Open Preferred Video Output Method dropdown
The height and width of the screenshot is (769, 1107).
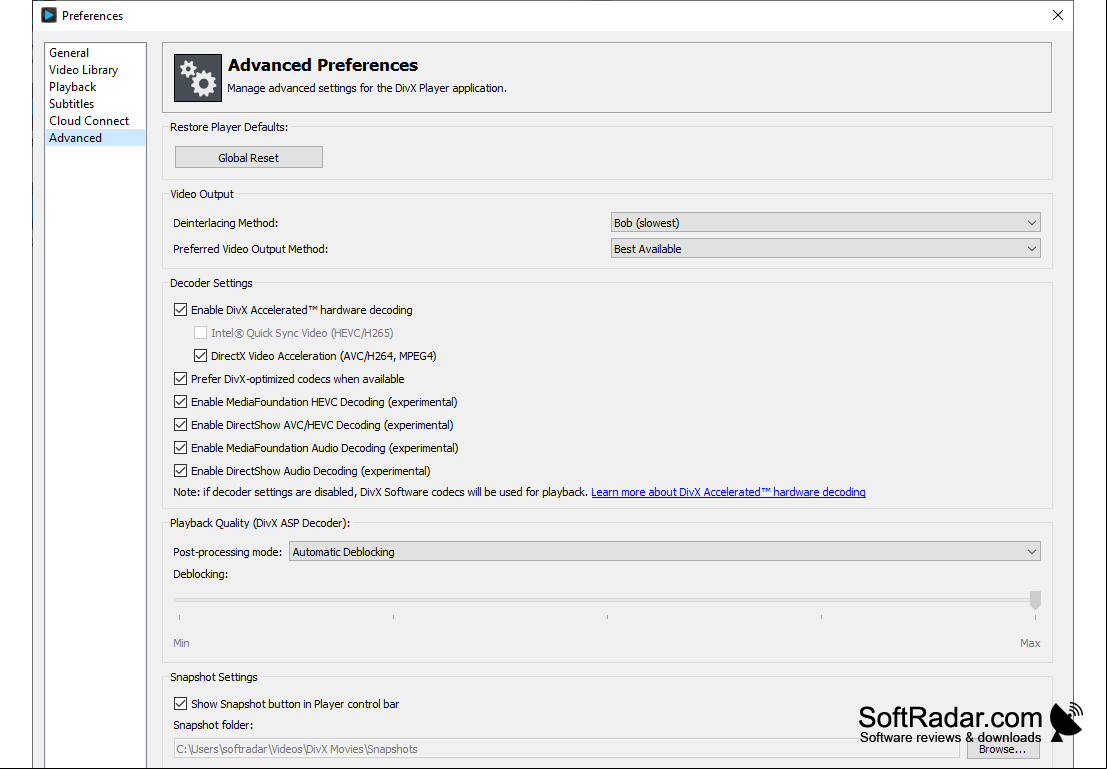825,249
